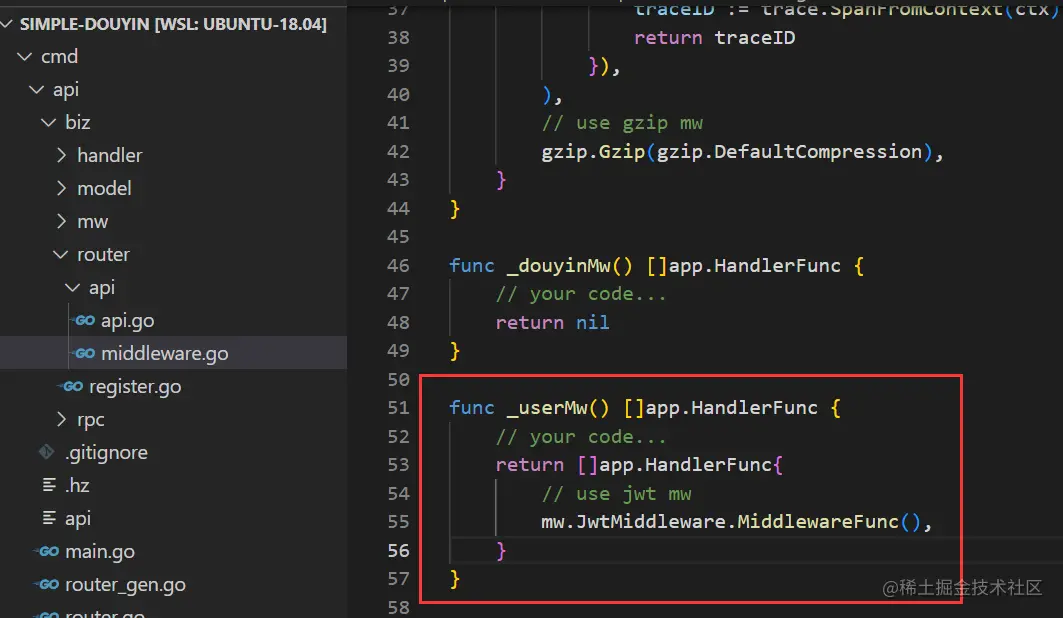Click the Go icon of router_gen.go

pos(49,585)
